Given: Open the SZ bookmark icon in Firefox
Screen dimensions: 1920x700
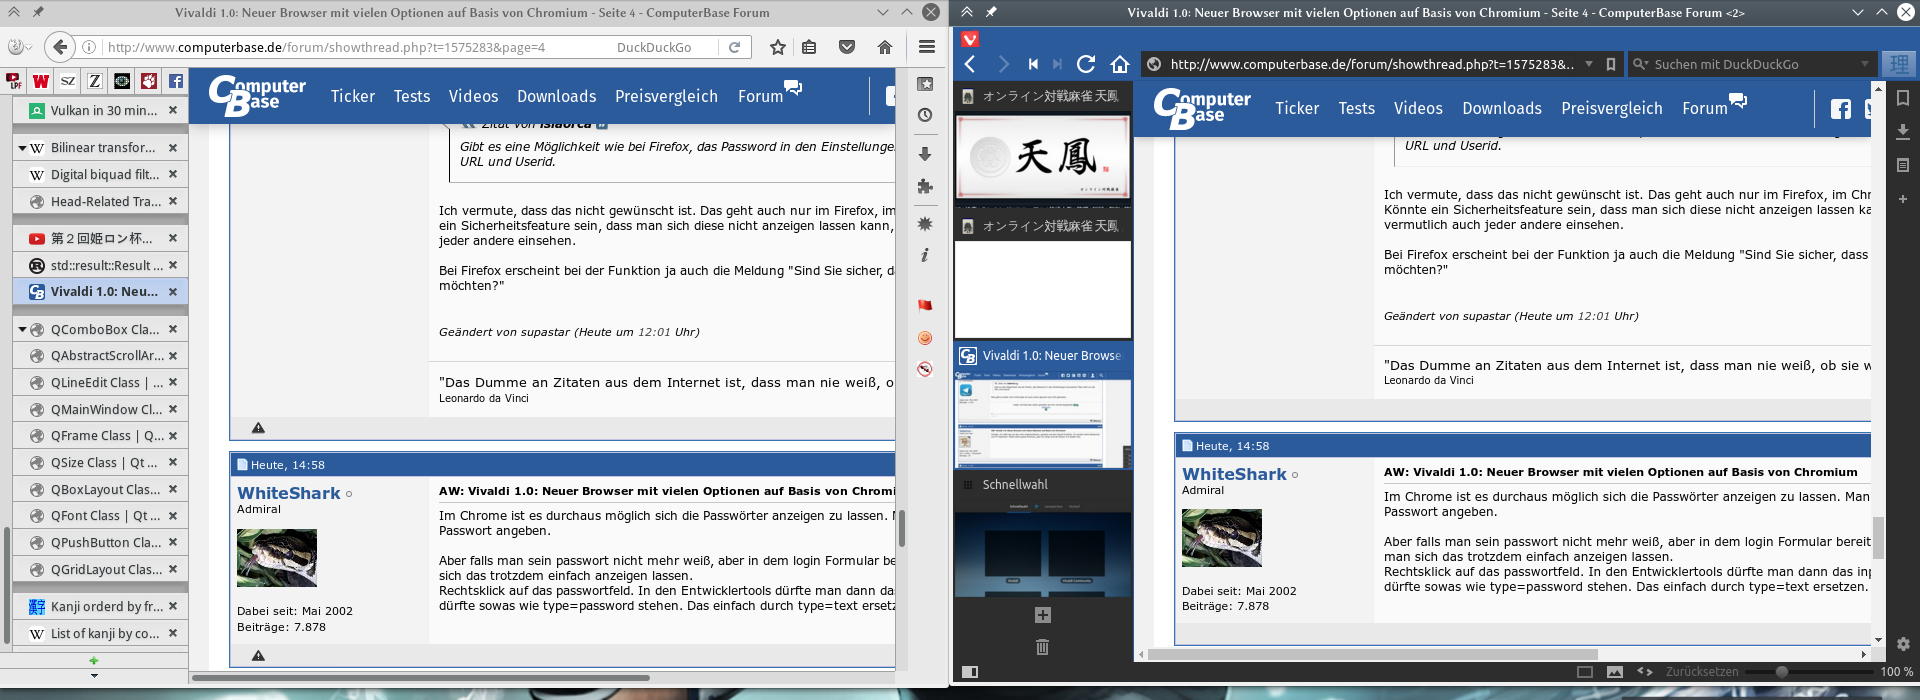Looking at the screenshot, I should coord(68,81).
